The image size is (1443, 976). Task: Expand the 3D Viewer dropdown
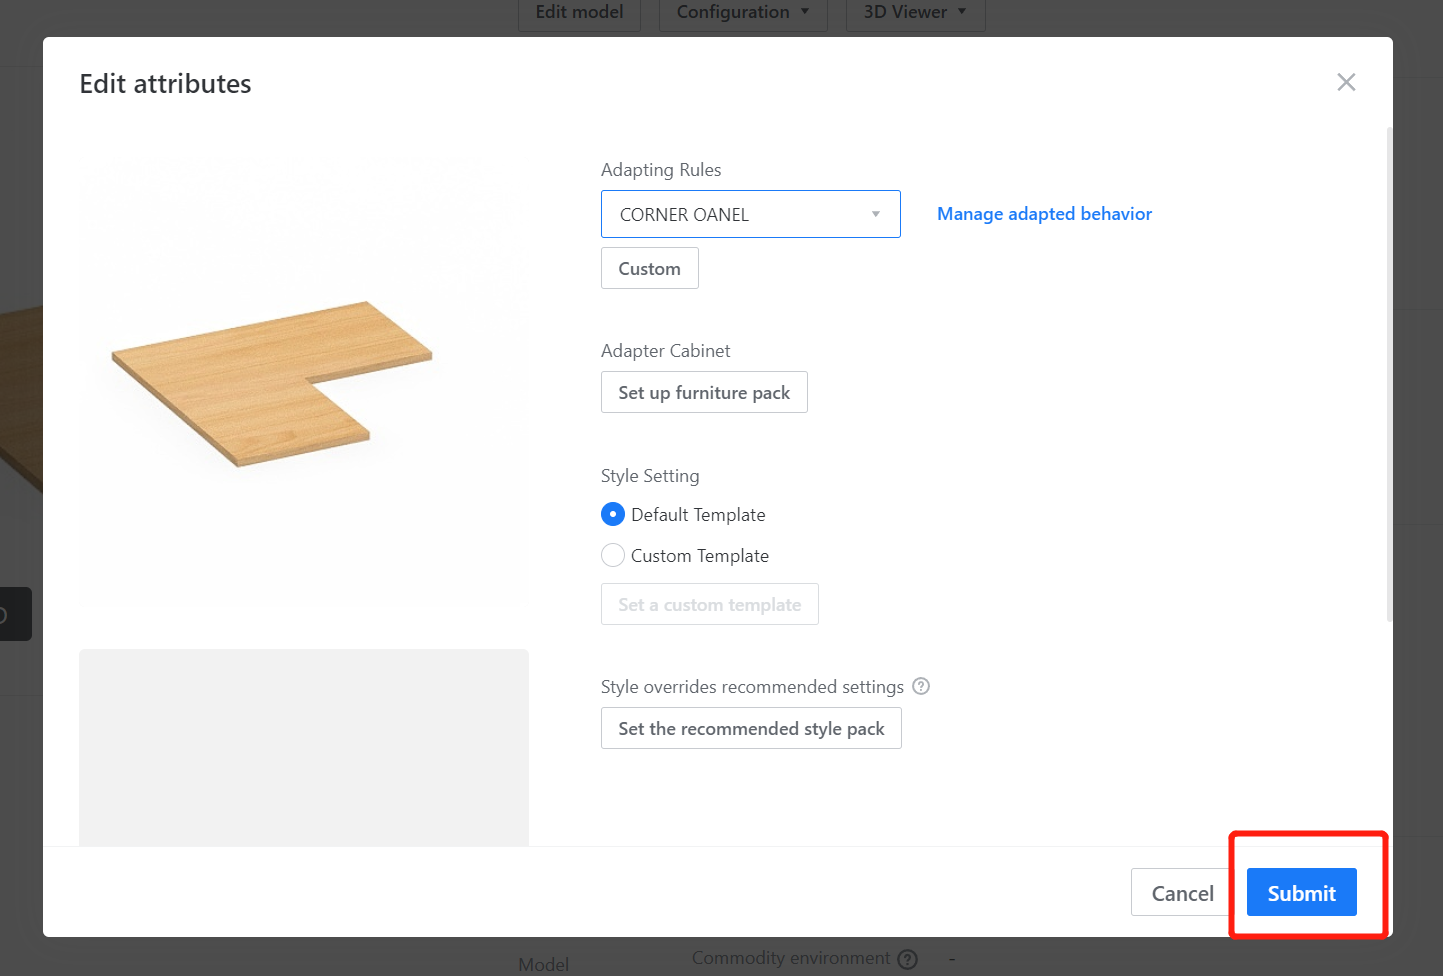[915, 13]
